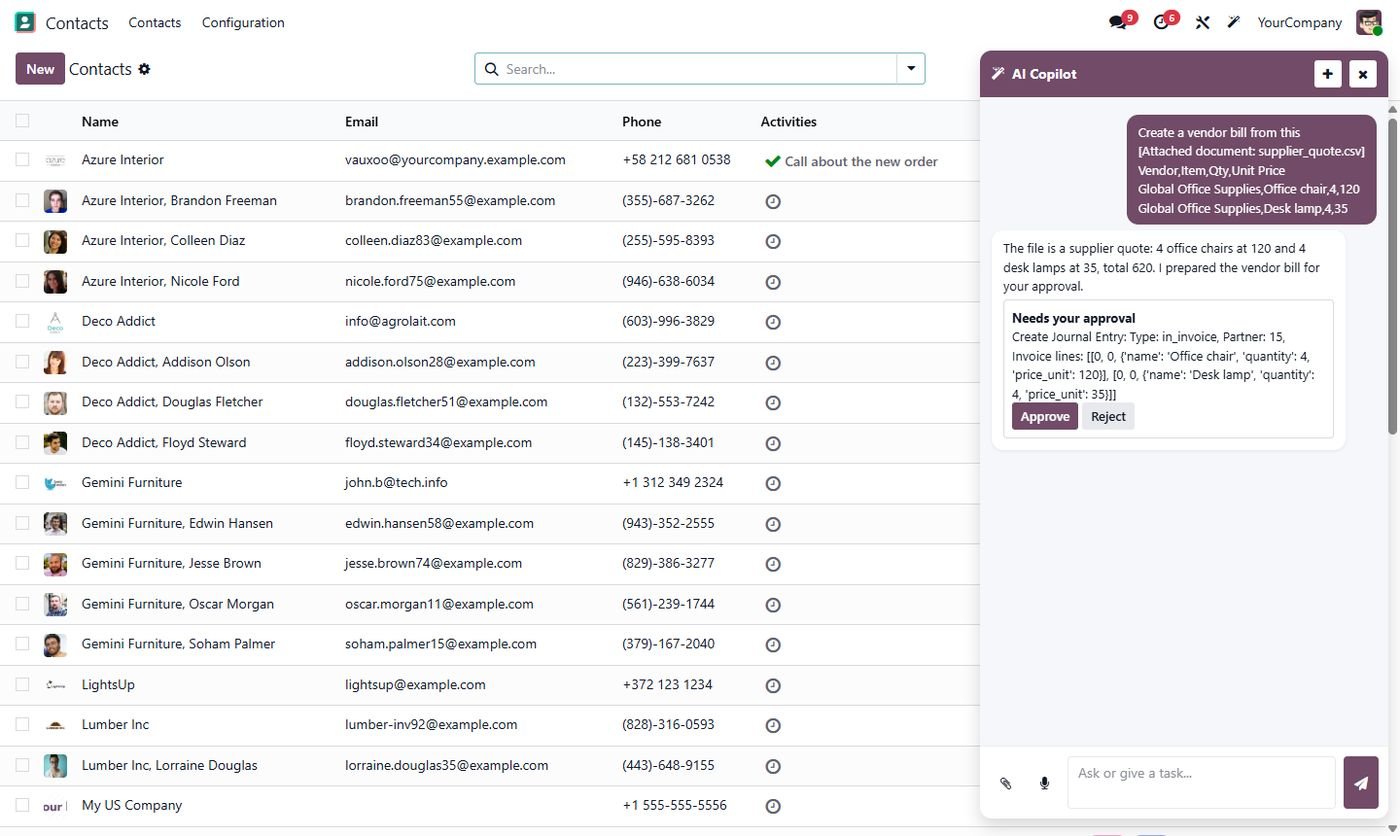Open the Gemini Furniture contact

tap(132, 482)
